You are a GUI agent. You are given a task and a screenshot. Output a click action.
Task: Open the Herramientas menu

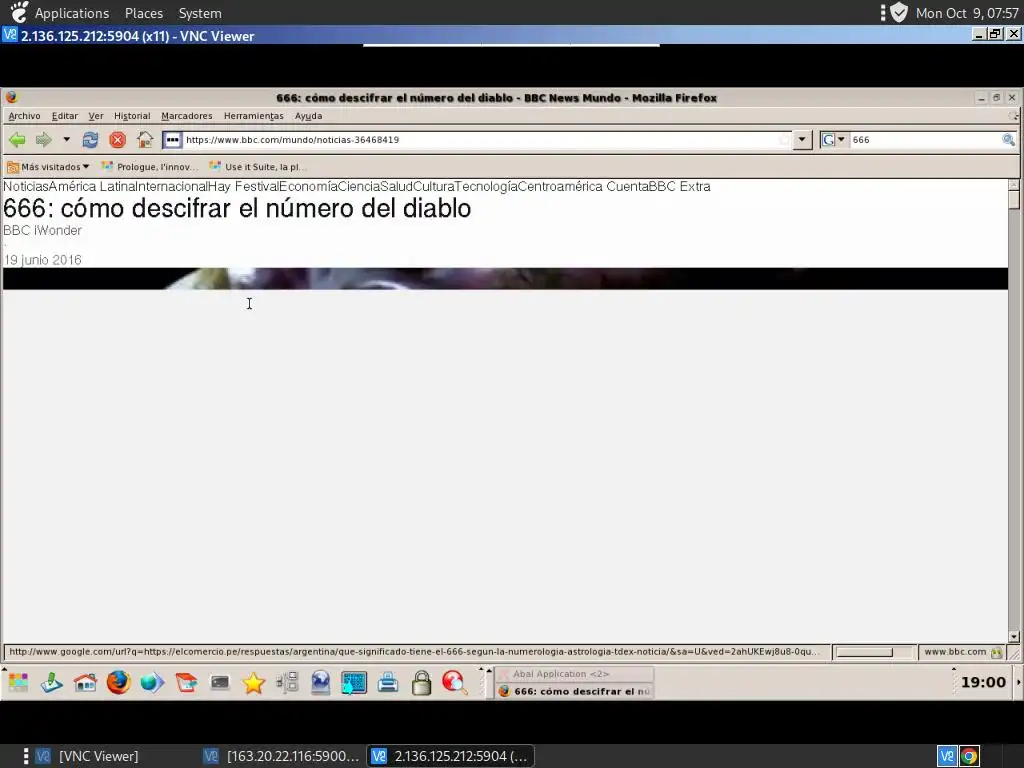[x=253, y=116]
